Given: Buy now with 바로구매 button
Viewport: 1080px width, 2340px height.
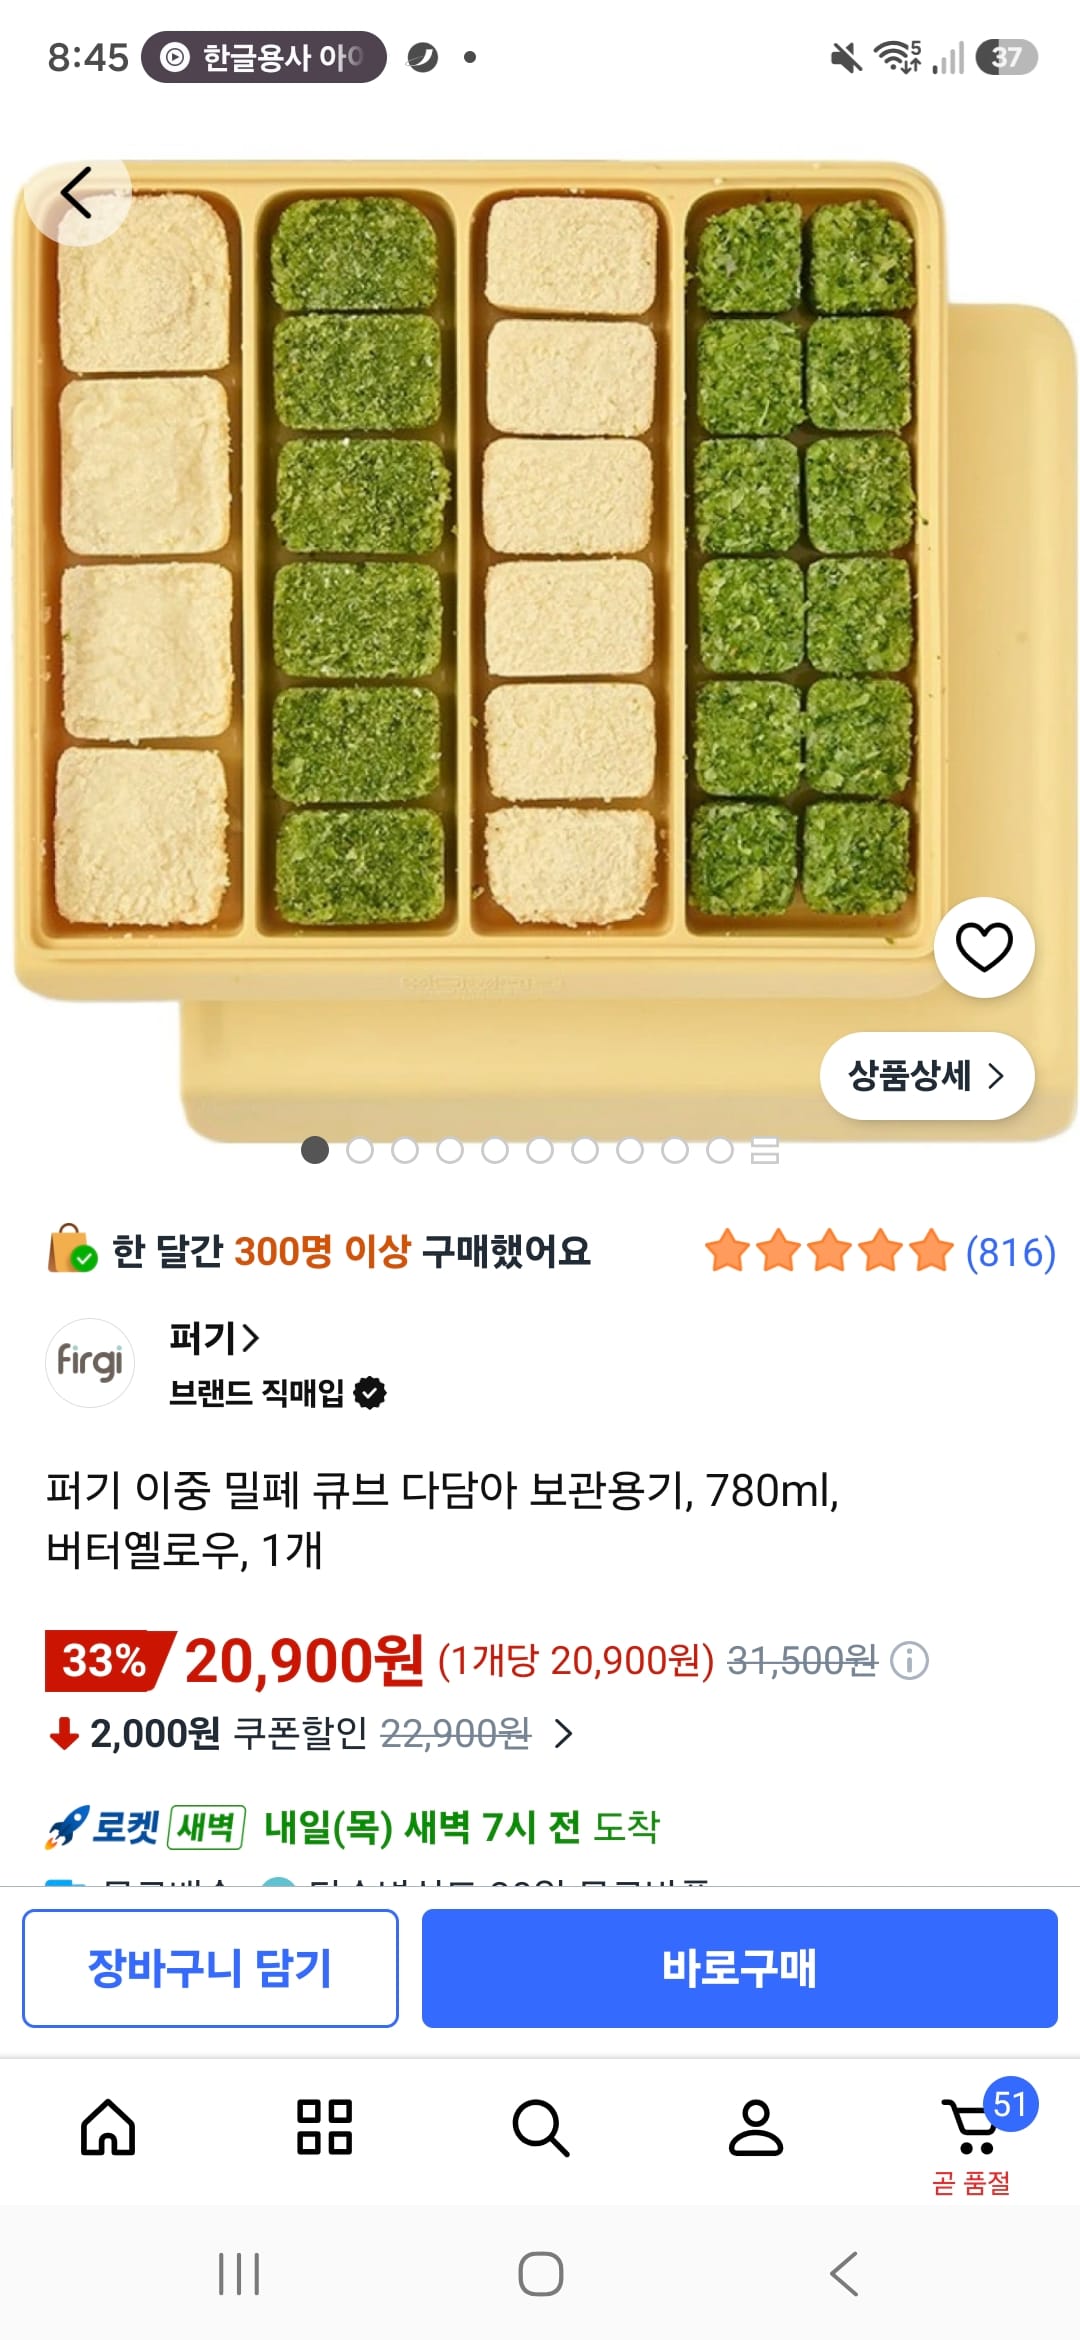Looking at the screenshot, I should (740, 1968).
